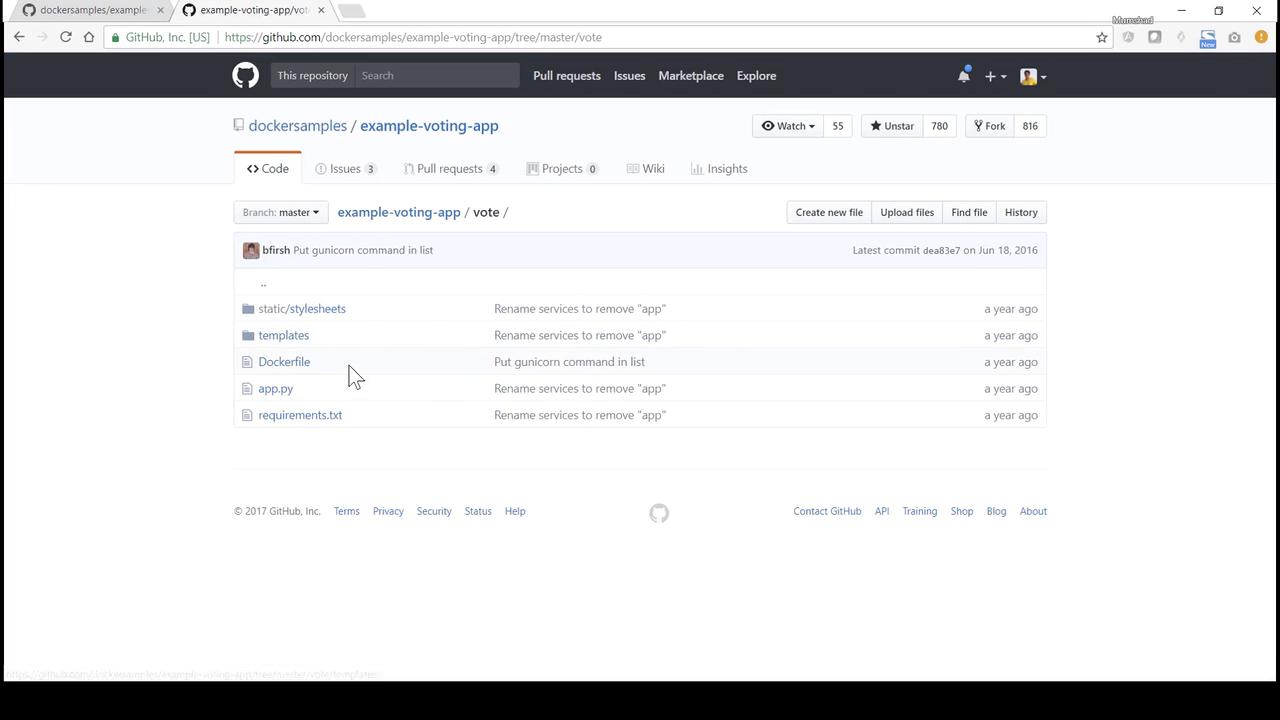The height and width of the screenshot is (720, 1280).
Task: Open the app.py file
Action: point(276,389)
